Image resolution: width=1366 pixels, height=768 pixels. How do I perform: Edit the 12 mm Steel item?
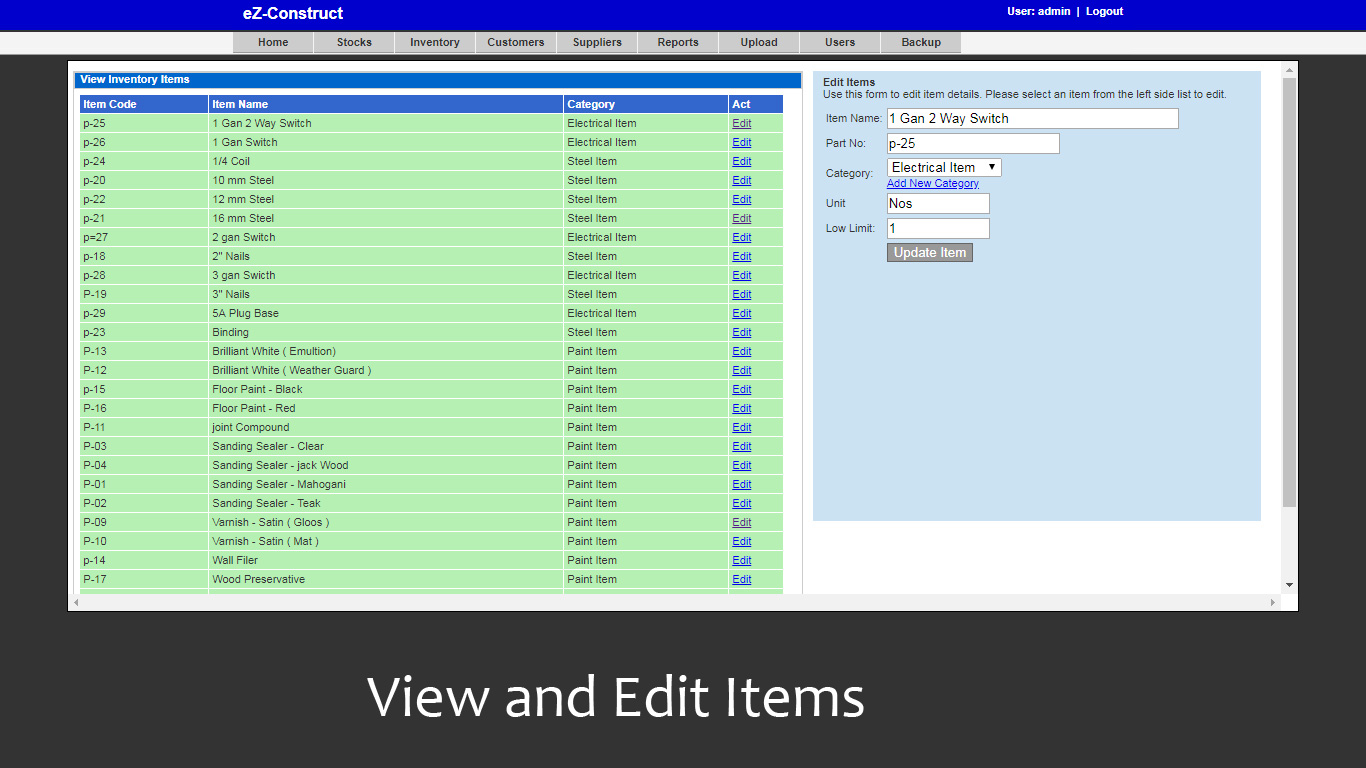(741, 199)
